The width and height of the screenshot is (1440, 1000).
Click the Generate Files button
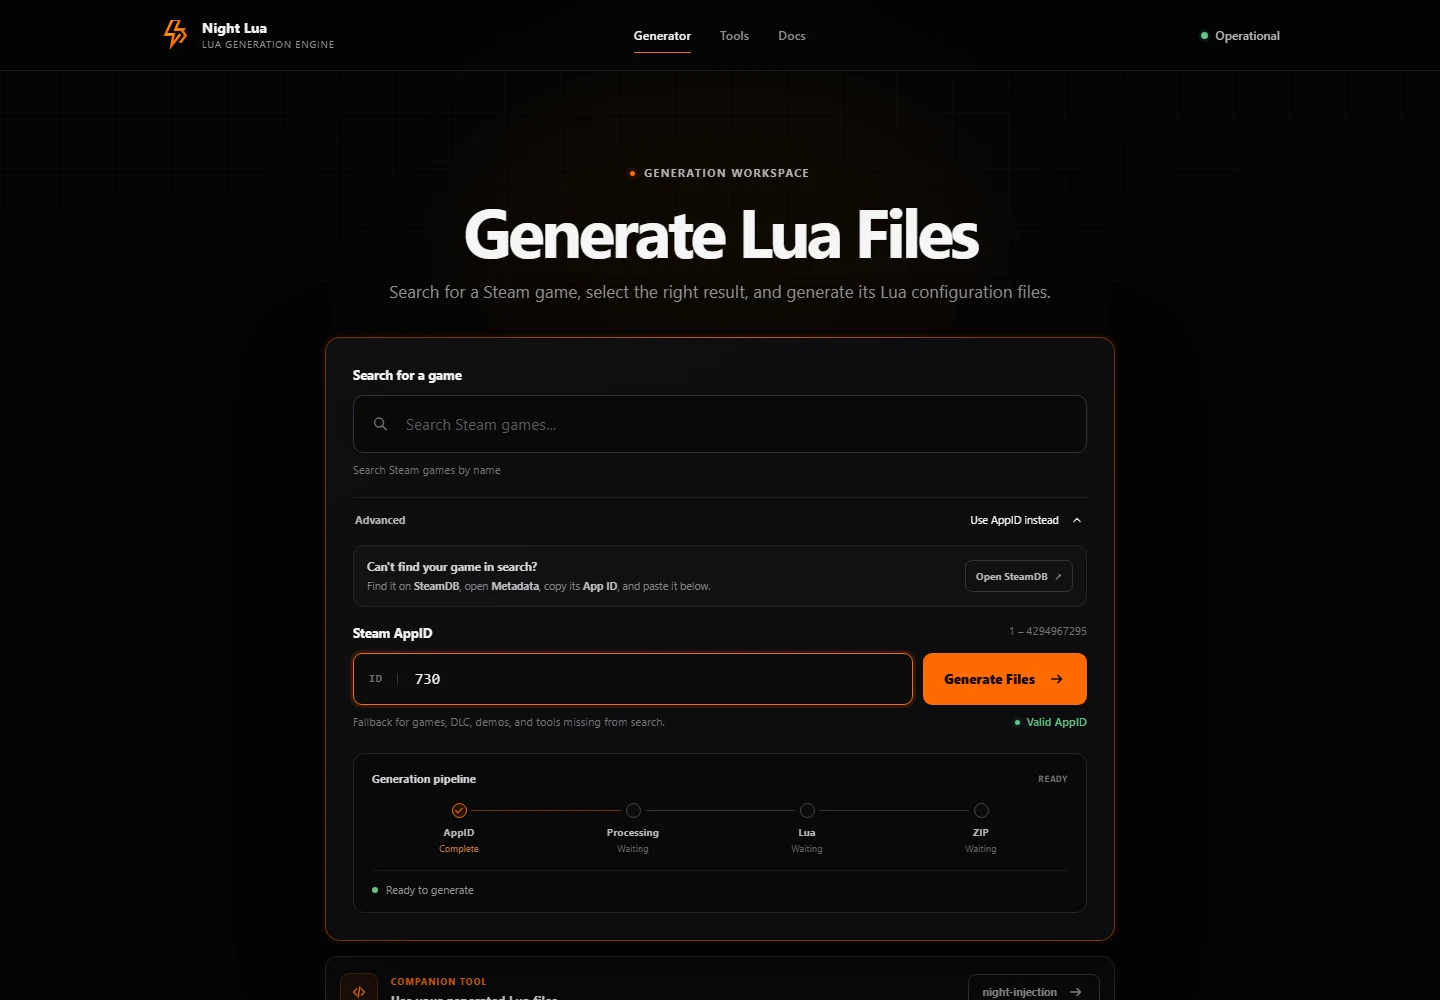[x=1004, y=679]
